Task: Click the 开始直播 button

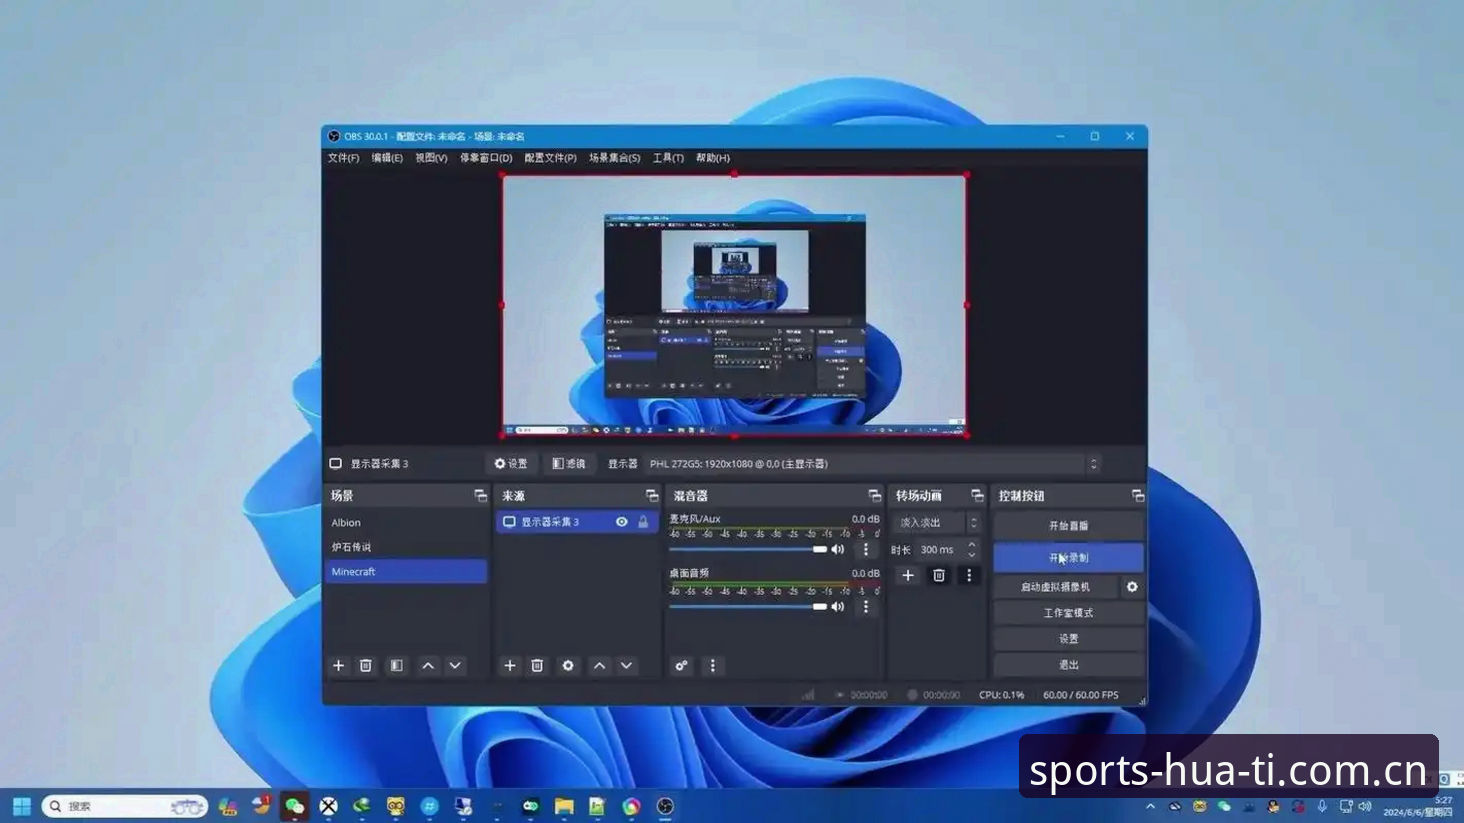Action: 1068,526
